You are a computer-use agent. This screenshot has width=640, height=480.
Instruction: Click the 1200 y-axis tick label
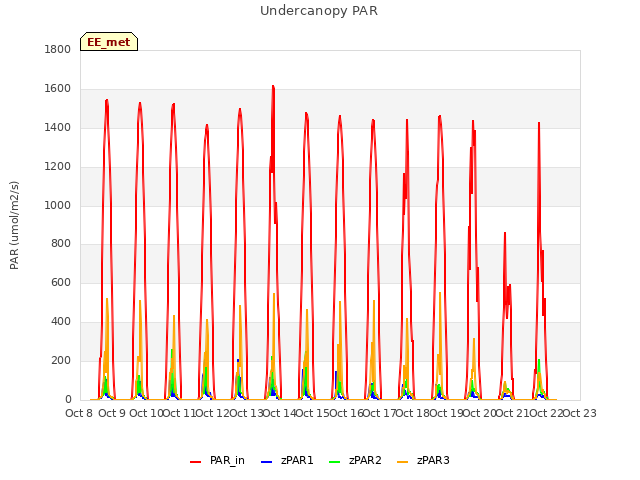tap(58, 167)
